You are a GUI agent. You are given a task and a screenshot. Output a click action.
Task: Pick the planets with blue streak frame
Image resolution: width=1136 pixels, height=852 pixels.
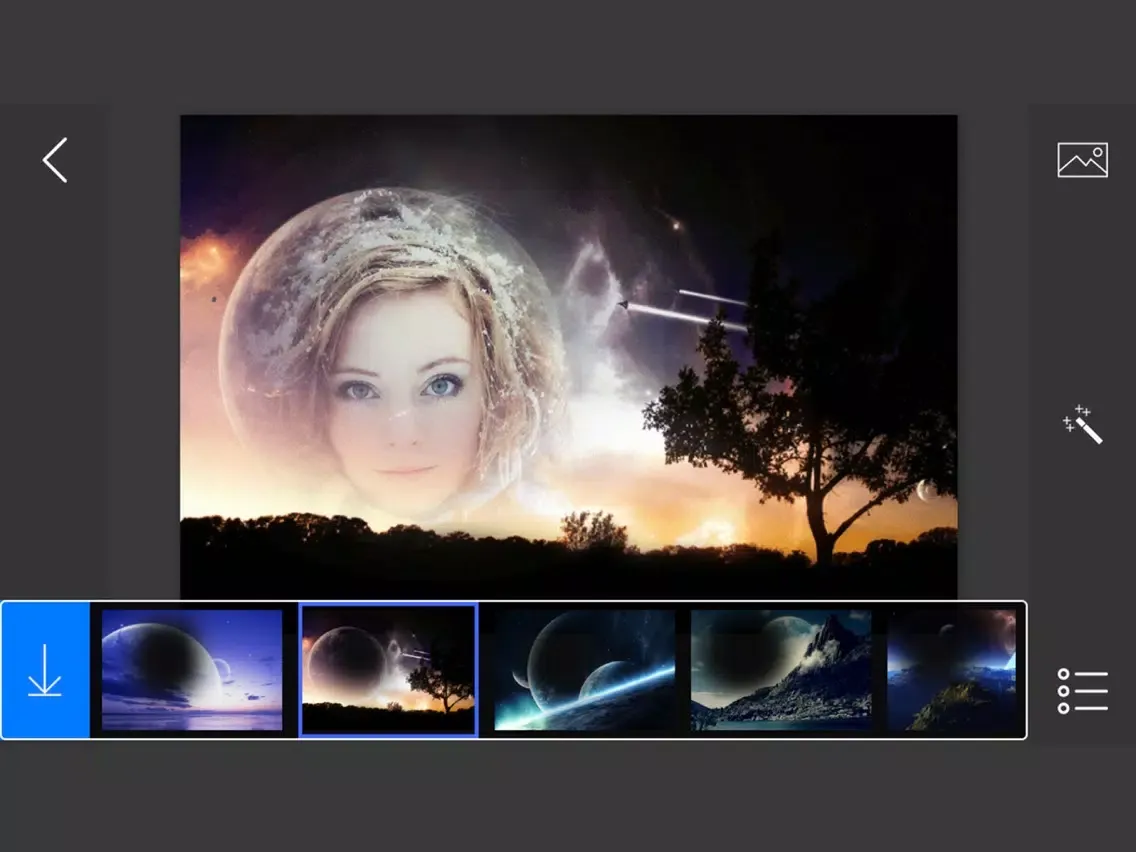point(585,670)
